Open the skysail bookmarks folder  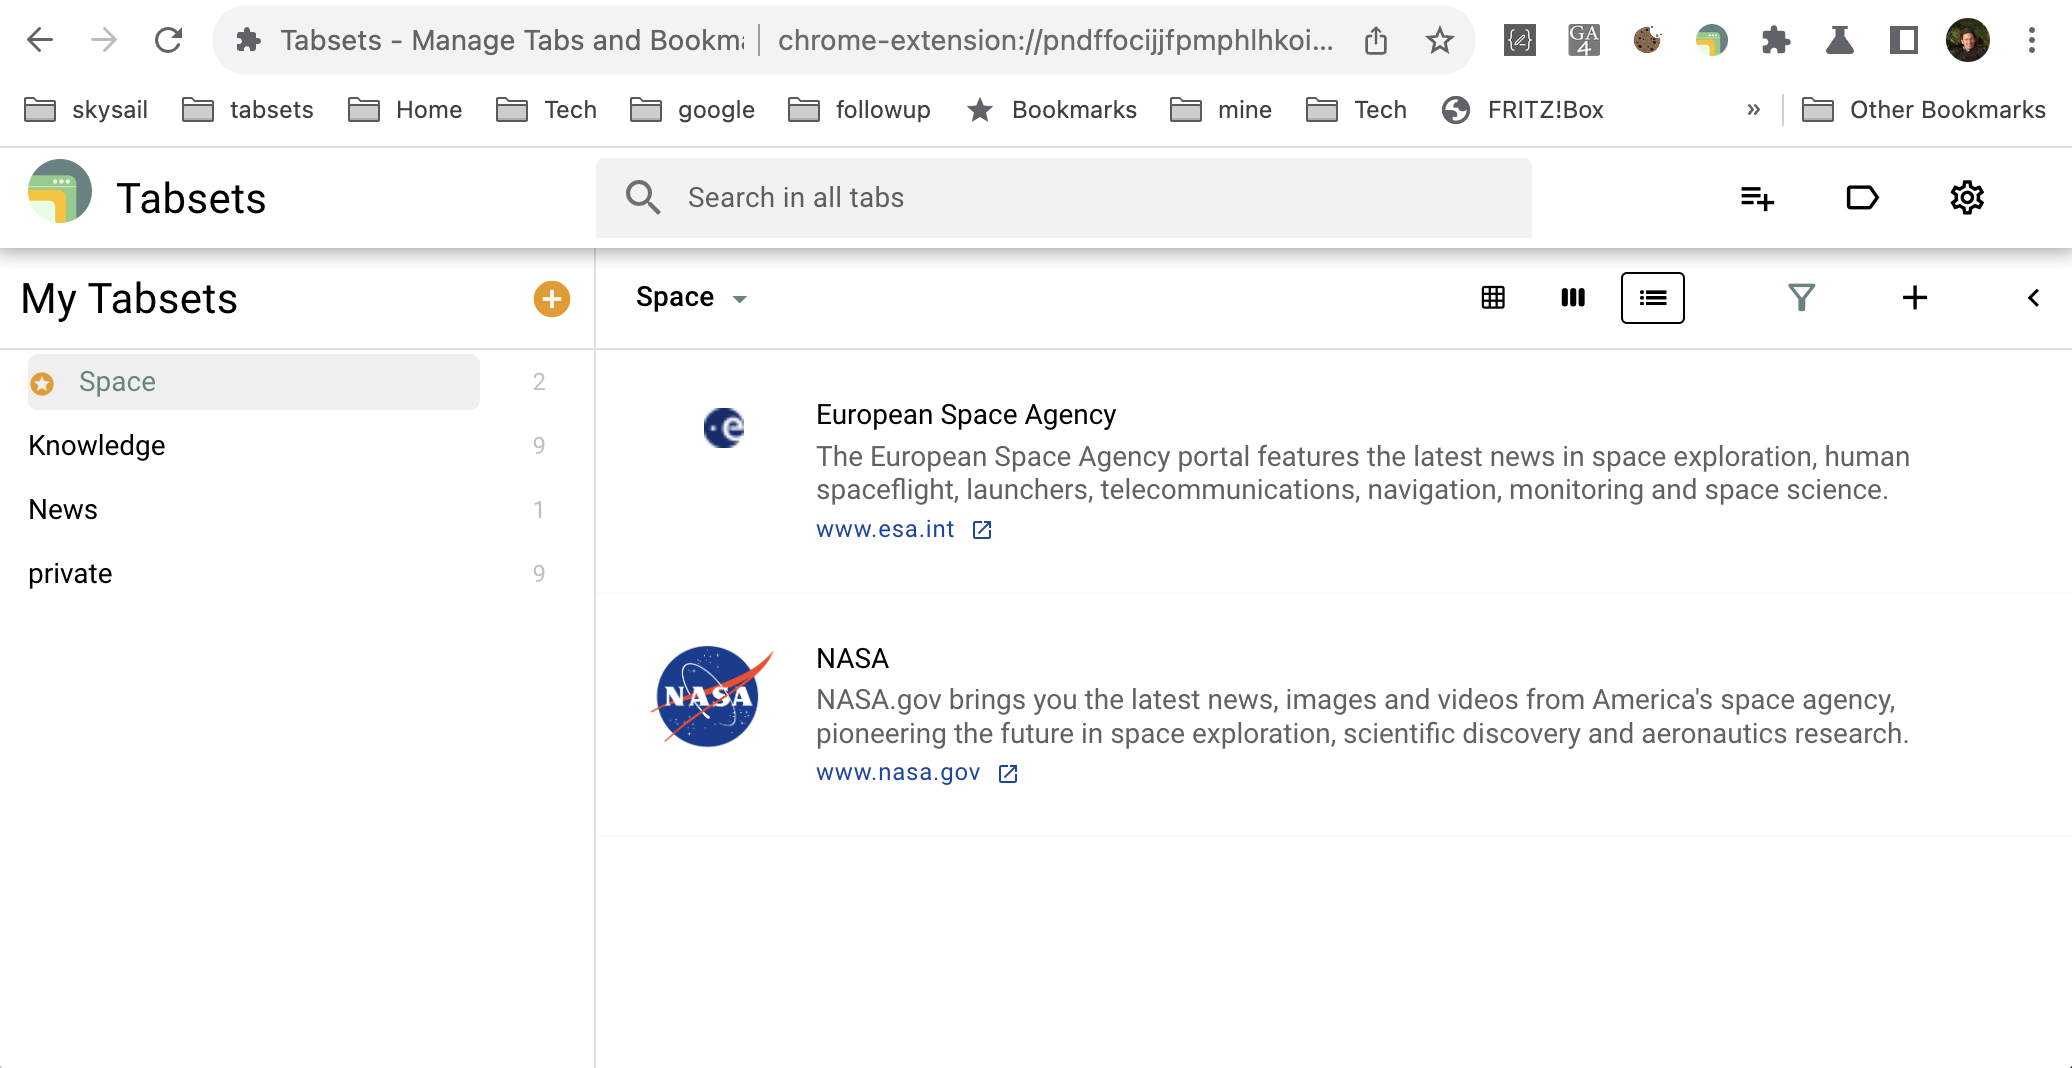pyautogui.click(x=86, y=110)
